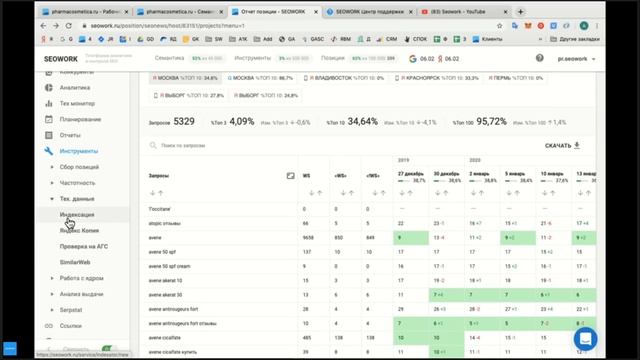The width and height of the screenshot is (640, 360).
Task: Click the search magnifier icon
Action: pyautogui.click(x=153, y=145)
